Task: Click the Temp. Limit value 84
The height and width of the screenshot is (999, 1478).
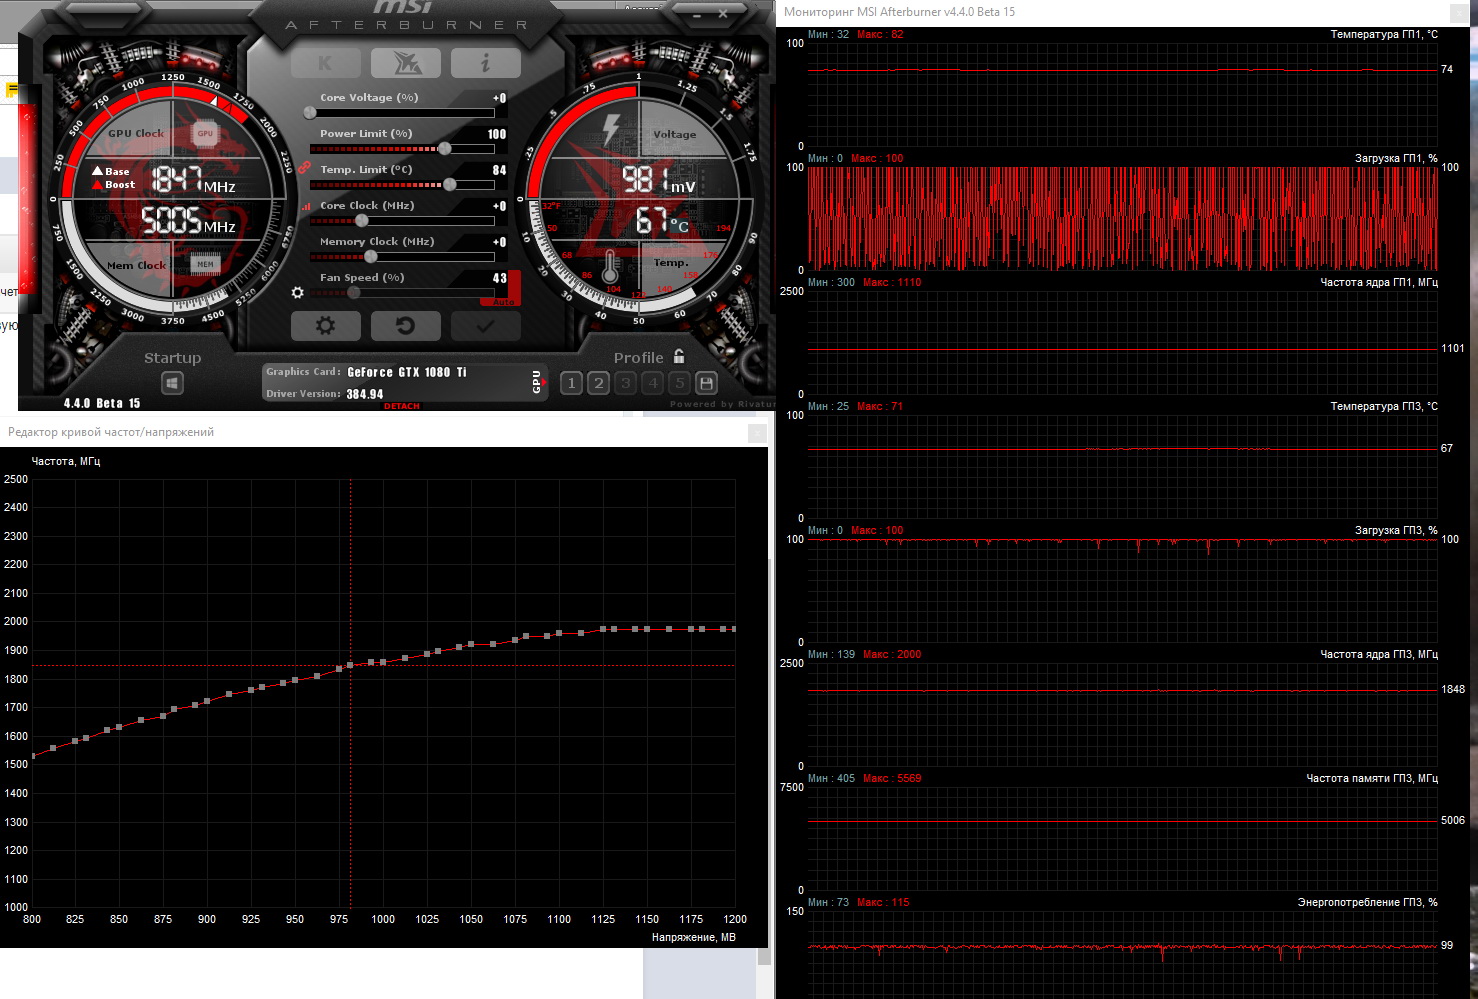Action: [500, 170]
